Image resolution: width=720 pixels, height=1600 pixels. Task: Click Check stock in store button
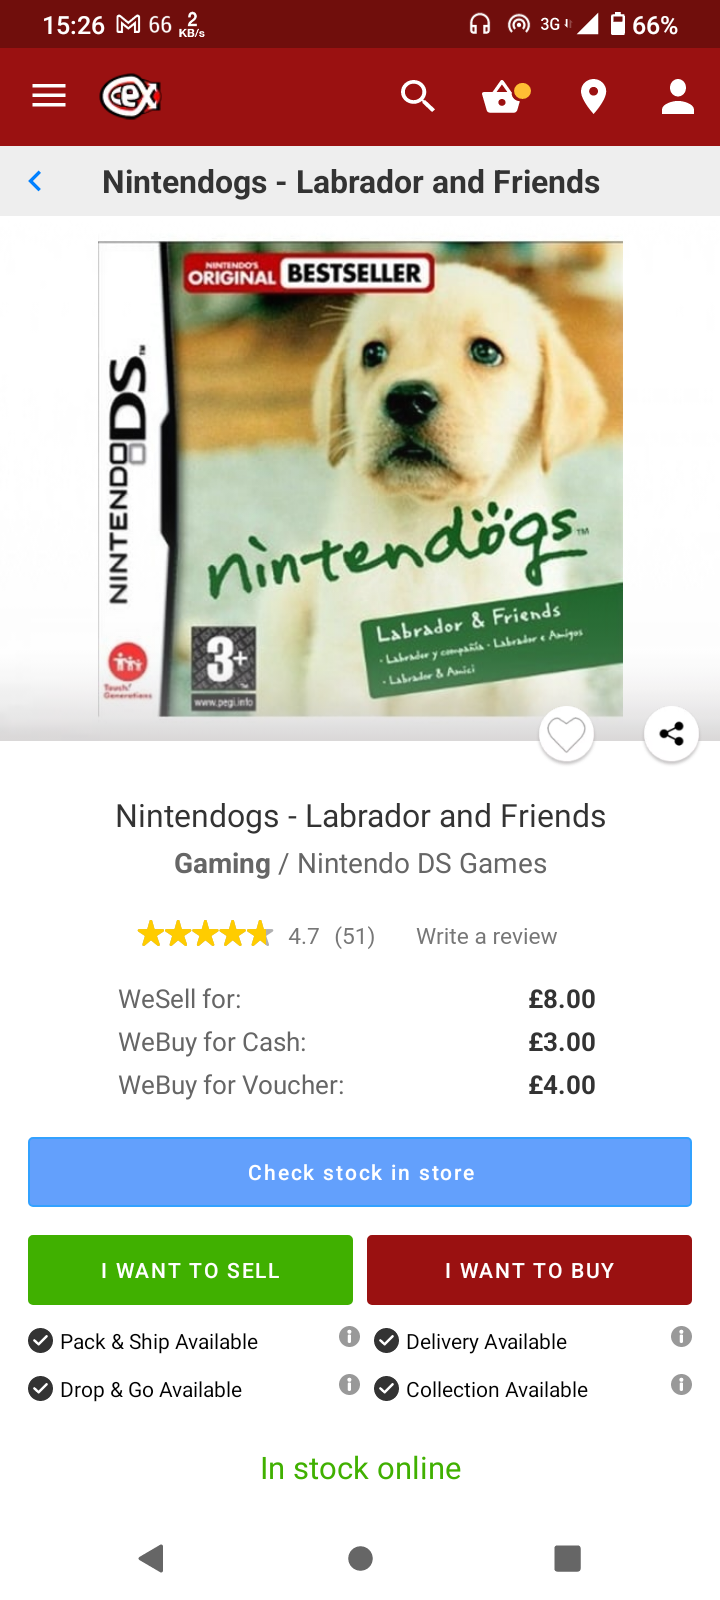coord(360,1172)
